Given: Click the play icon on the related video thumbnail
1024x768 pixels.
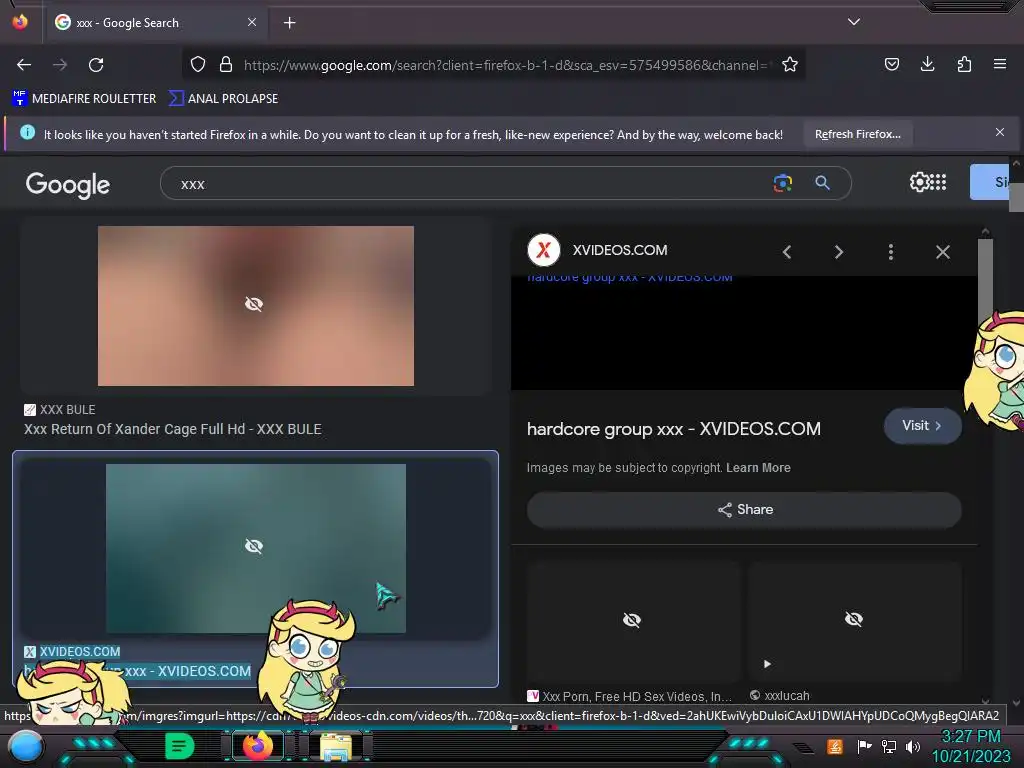Looking at the screenshot, I should tap(767, 664).
